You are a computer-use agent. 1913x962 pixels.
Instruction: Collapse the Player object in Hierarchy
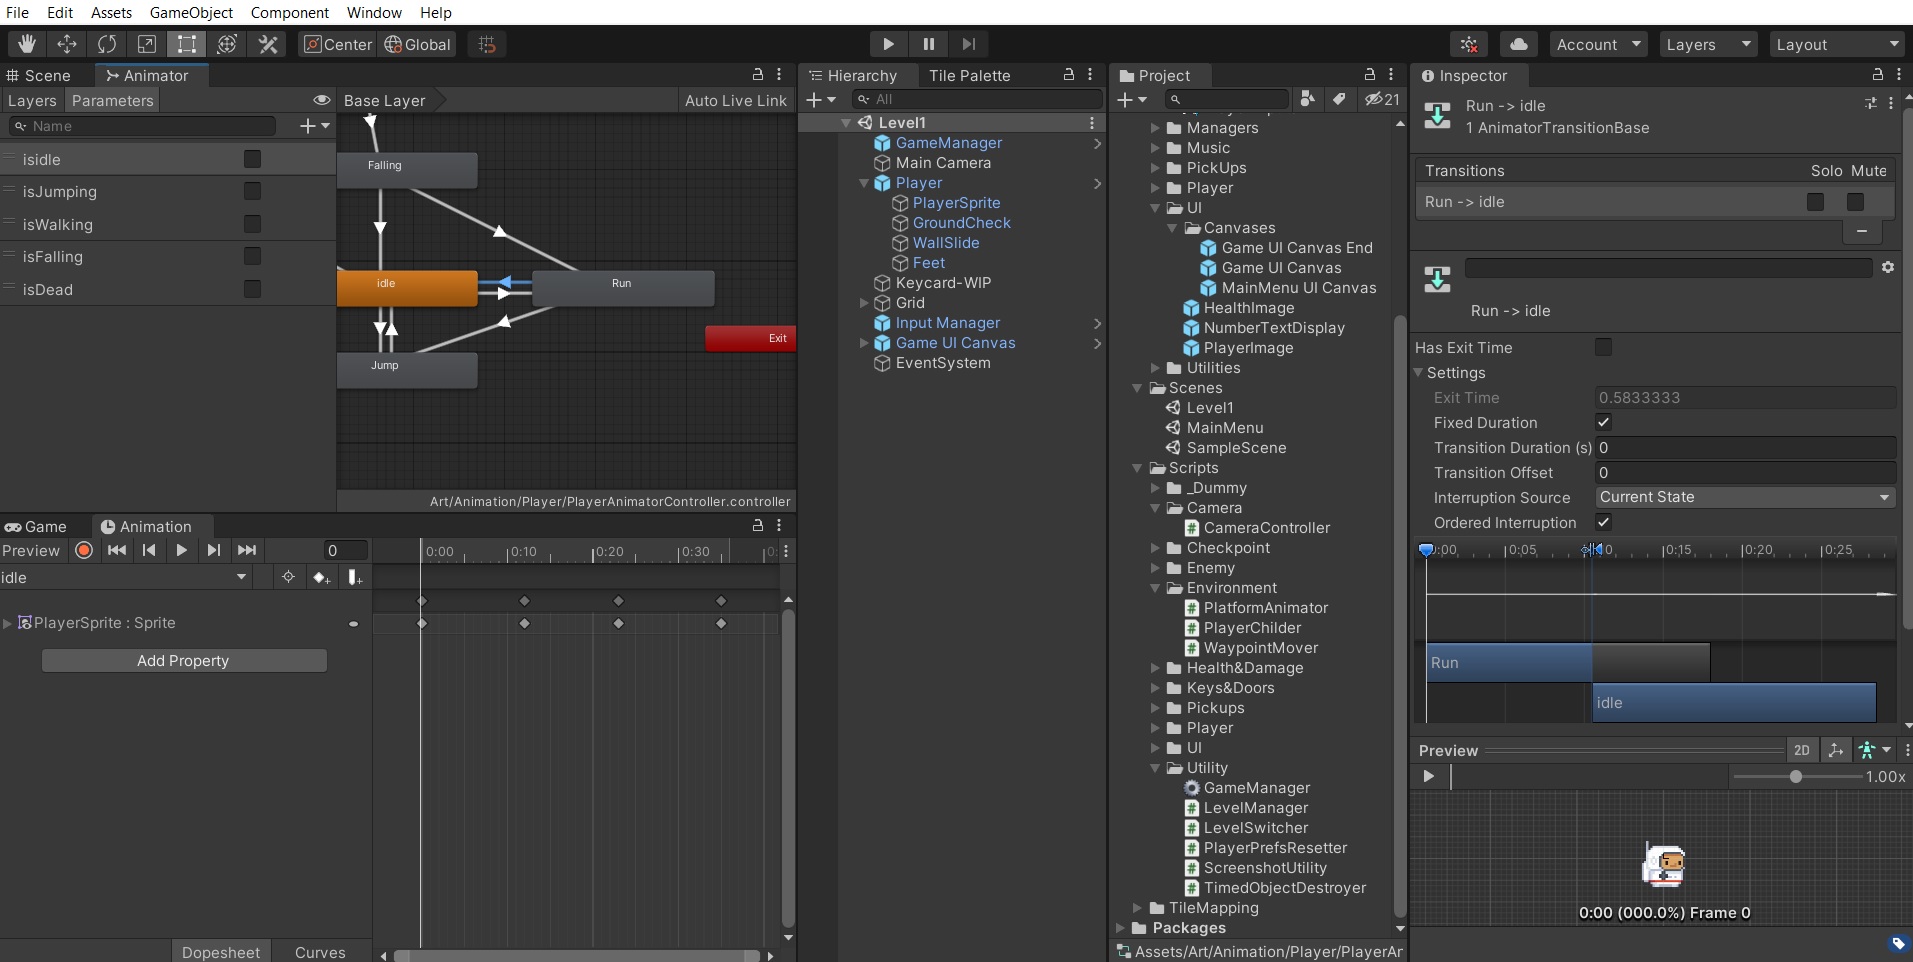click(x=864, y=183)
